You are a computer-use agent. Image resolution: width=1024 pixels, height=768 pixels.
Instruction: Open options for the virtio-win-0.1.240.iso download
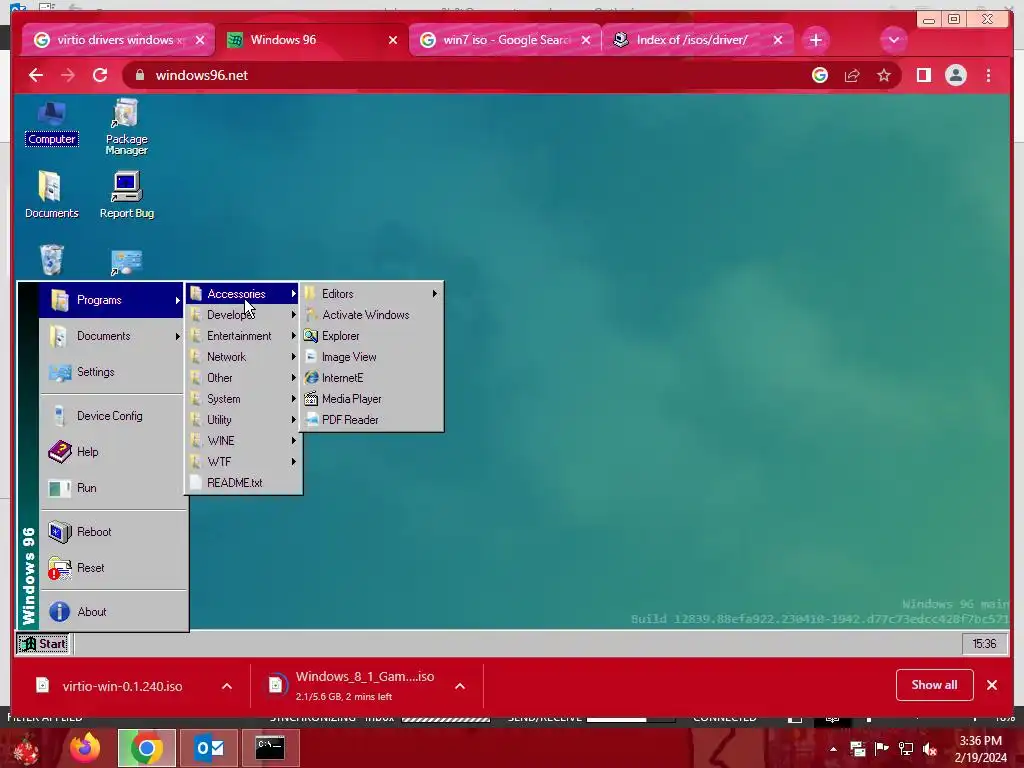[x=227, y=686]
